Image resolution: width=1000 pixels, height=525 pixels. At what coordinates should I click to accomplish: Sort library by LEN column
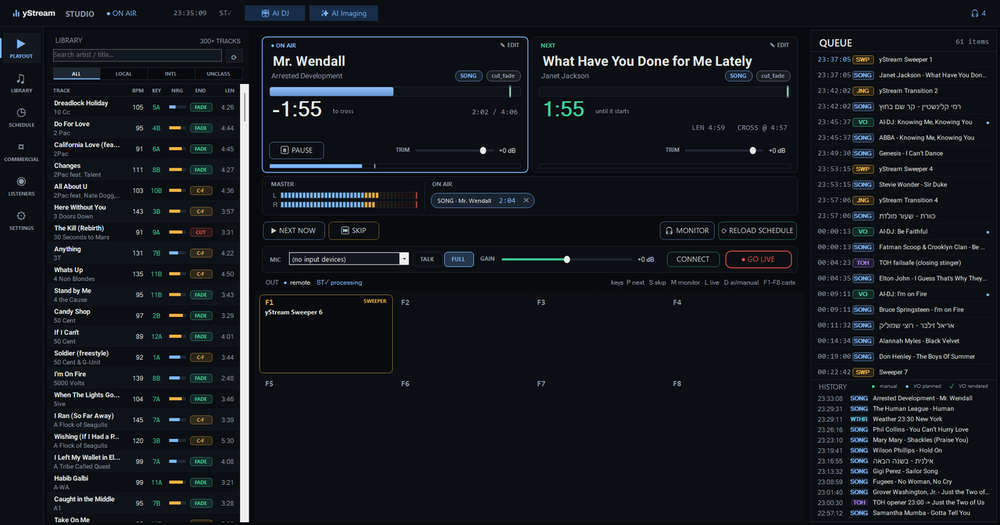click(230, 91)
